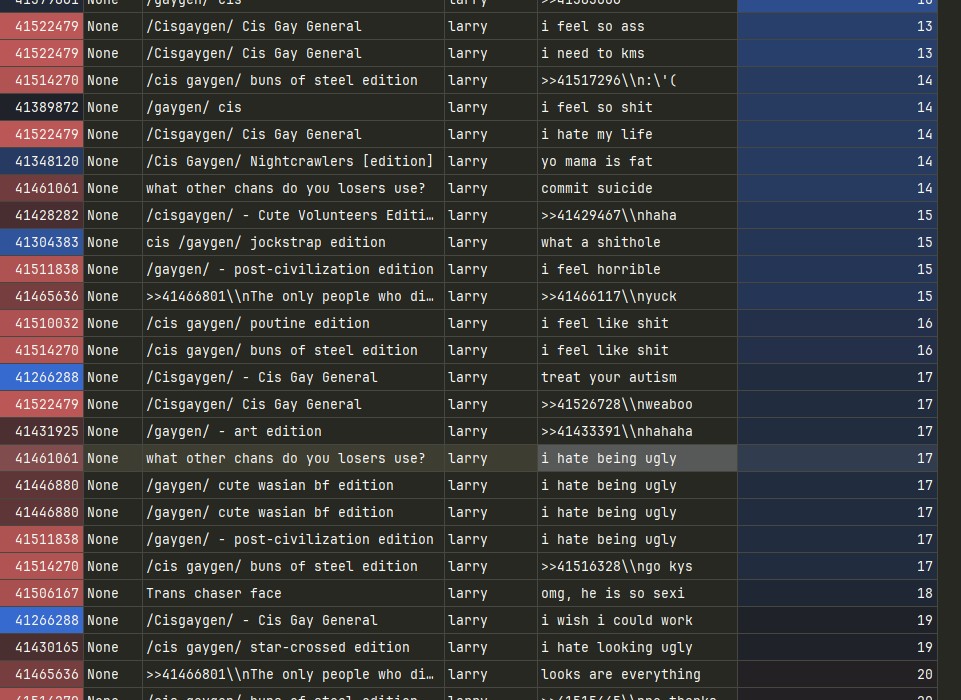Select 'Trans chaser face' title cell
This screenshot has height=700, width=961.
click(x=293, y=593)
